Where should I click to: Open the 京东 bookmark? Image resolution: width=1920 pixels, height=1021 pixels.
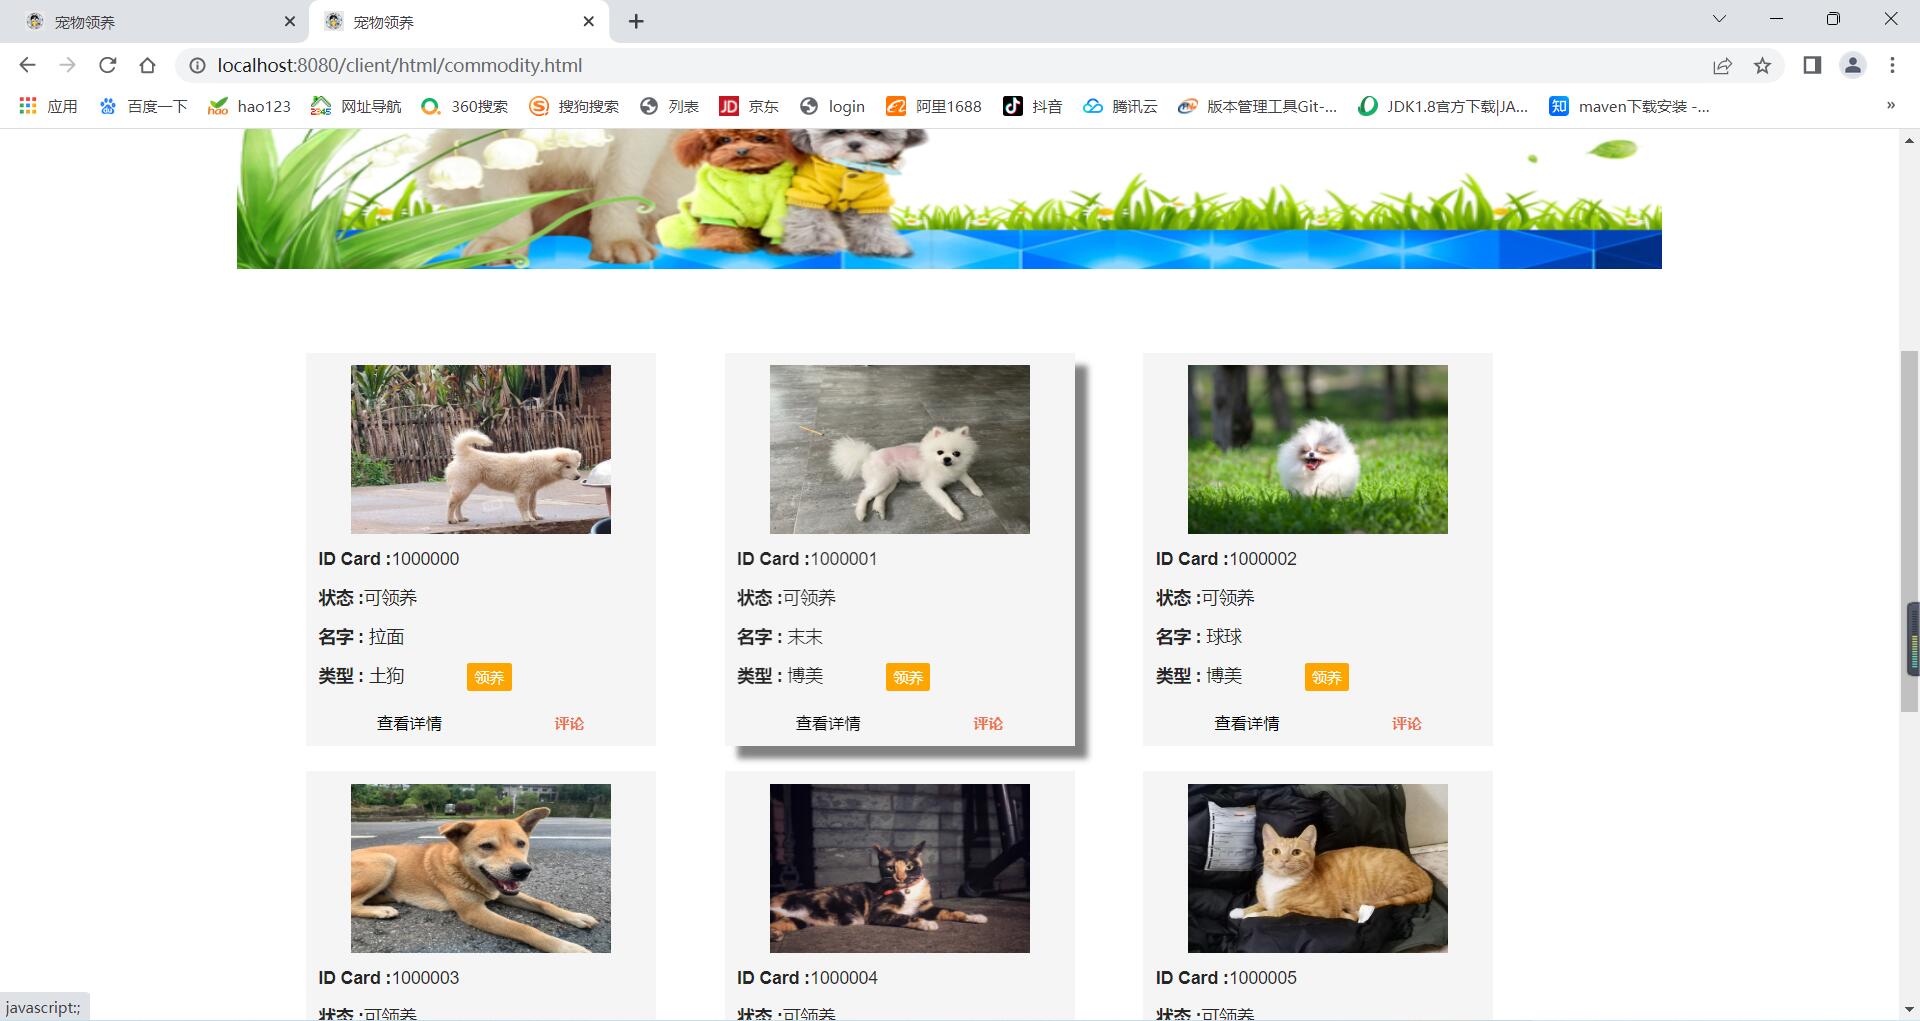(x=749, y=106)
